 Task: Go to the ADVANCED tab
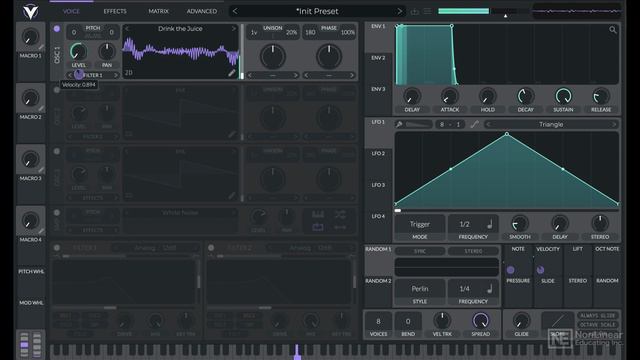(202, 11)
